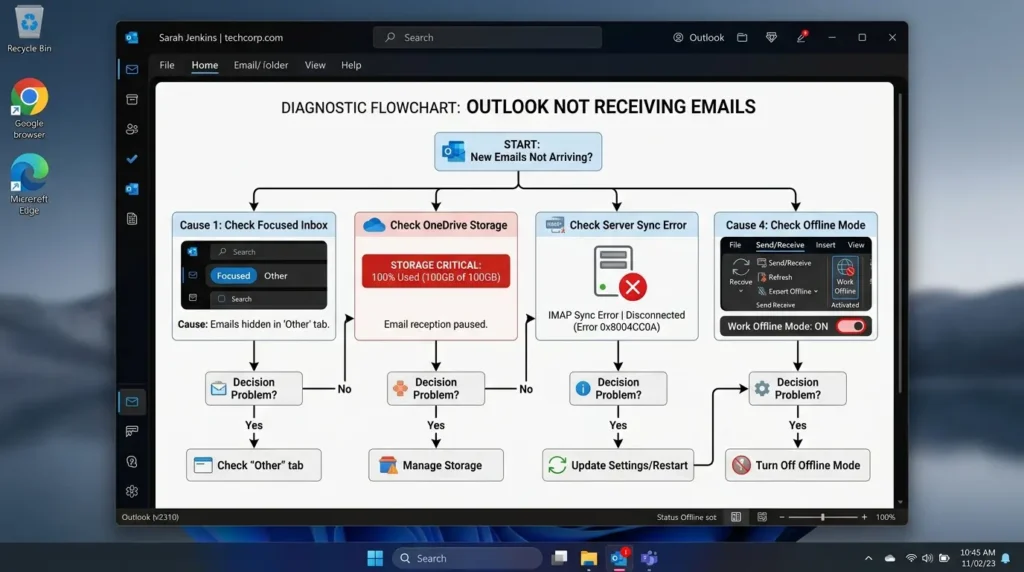Open the settings gear icon in sidebar
Image resolution: width=1024 pixels, height=572 pixels.
click(132, 491)
